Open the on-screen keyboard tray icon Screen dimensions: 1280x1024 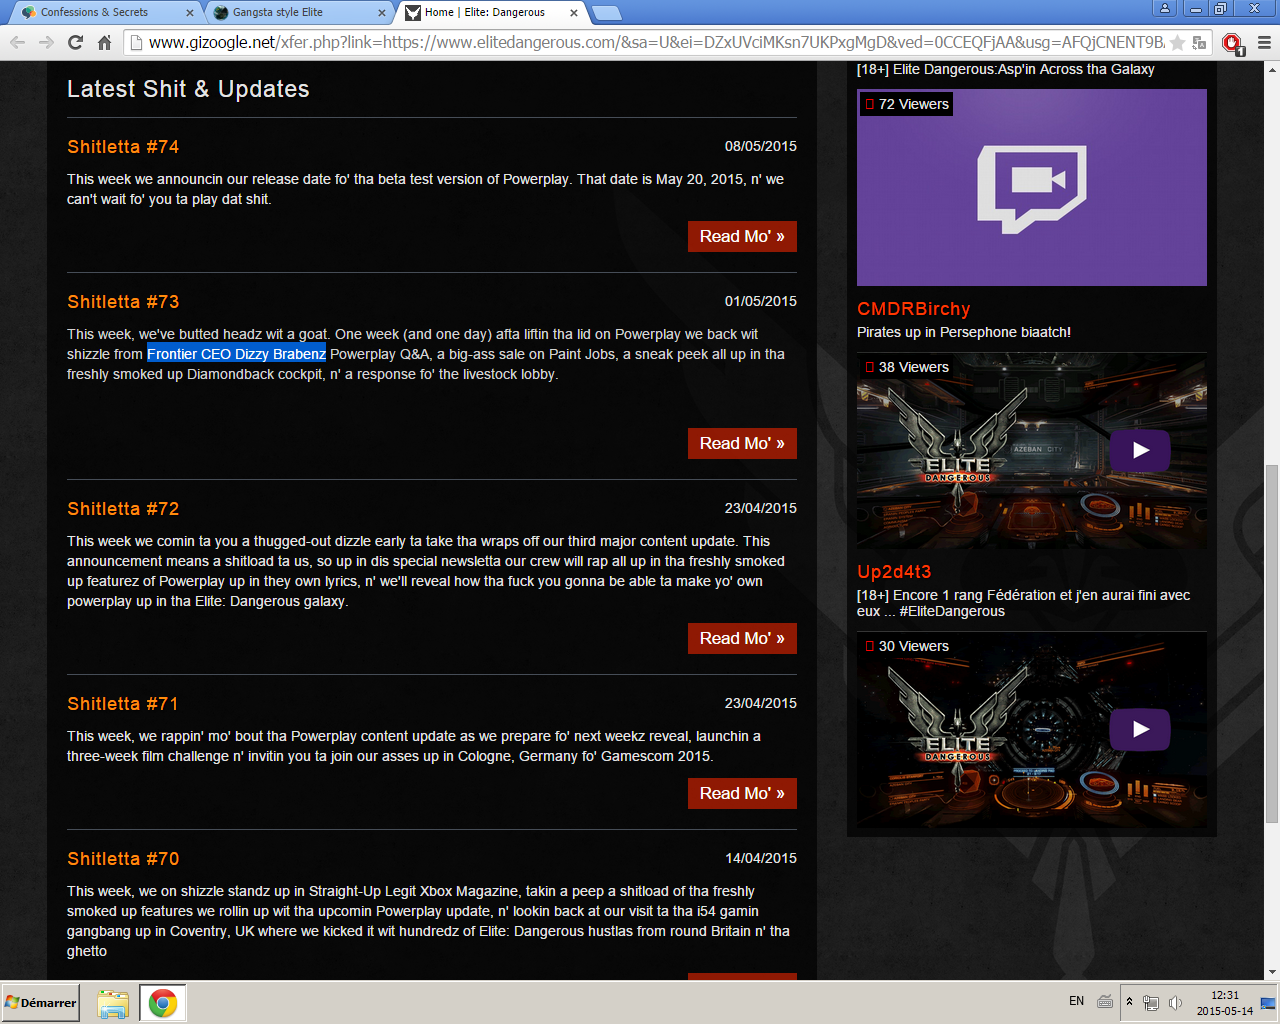tap(1105, 1001)
